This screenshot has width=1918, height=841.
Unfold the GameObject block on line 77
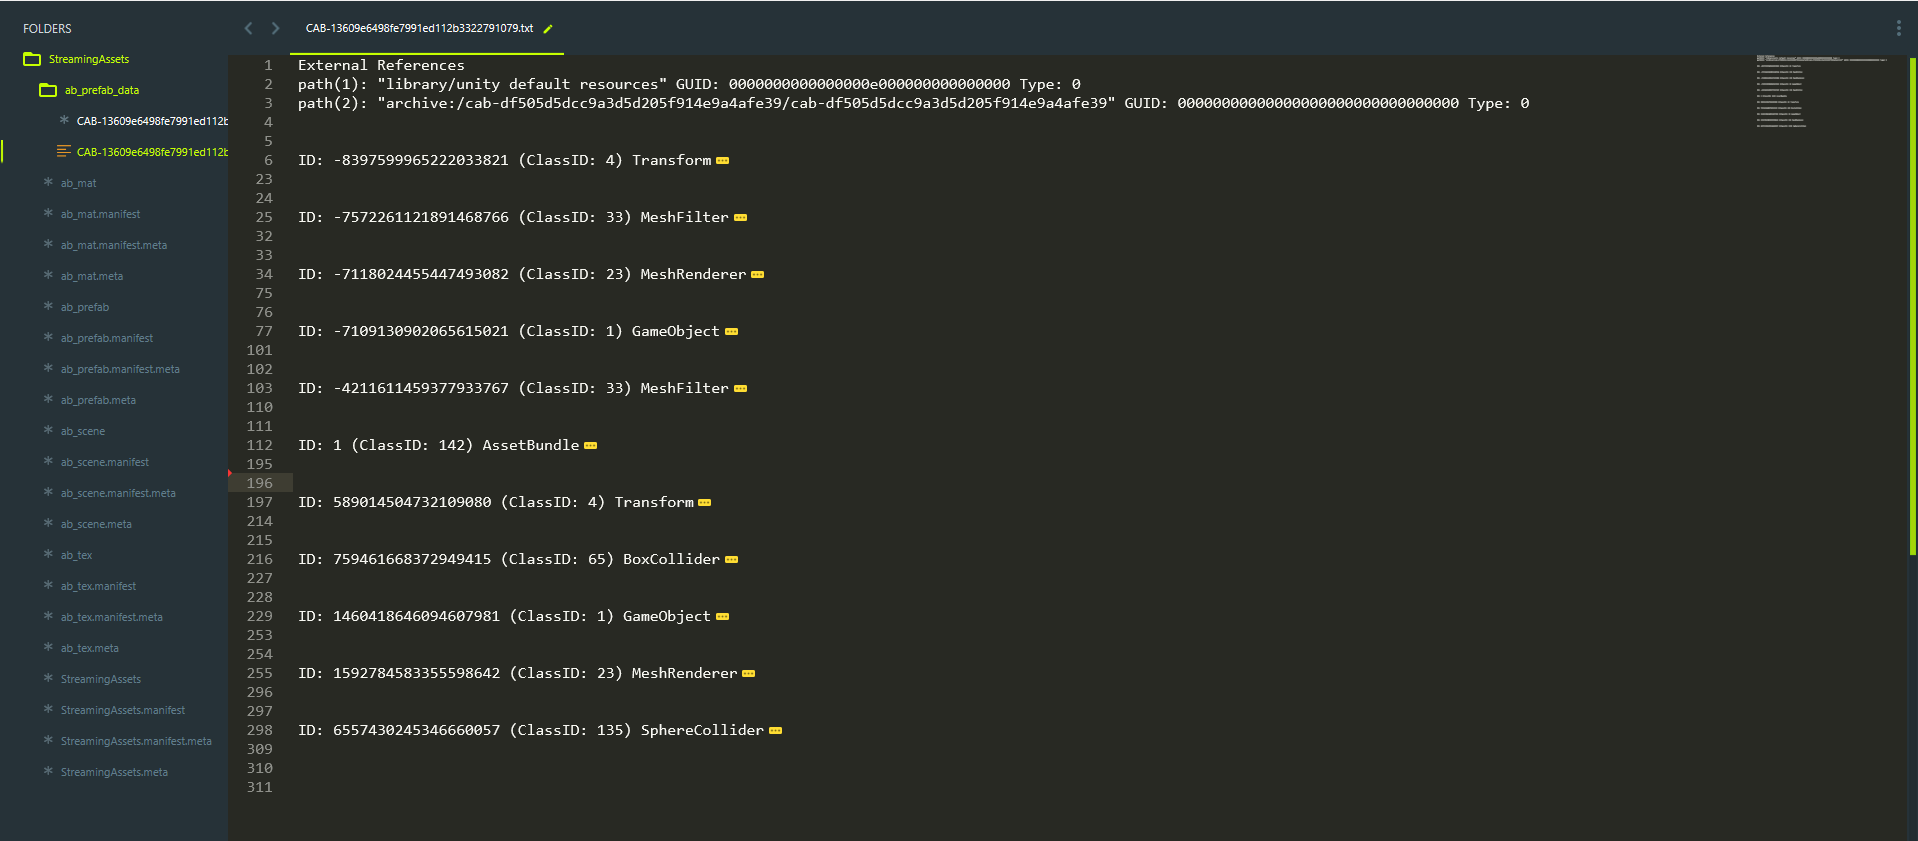tap(731, 332)
